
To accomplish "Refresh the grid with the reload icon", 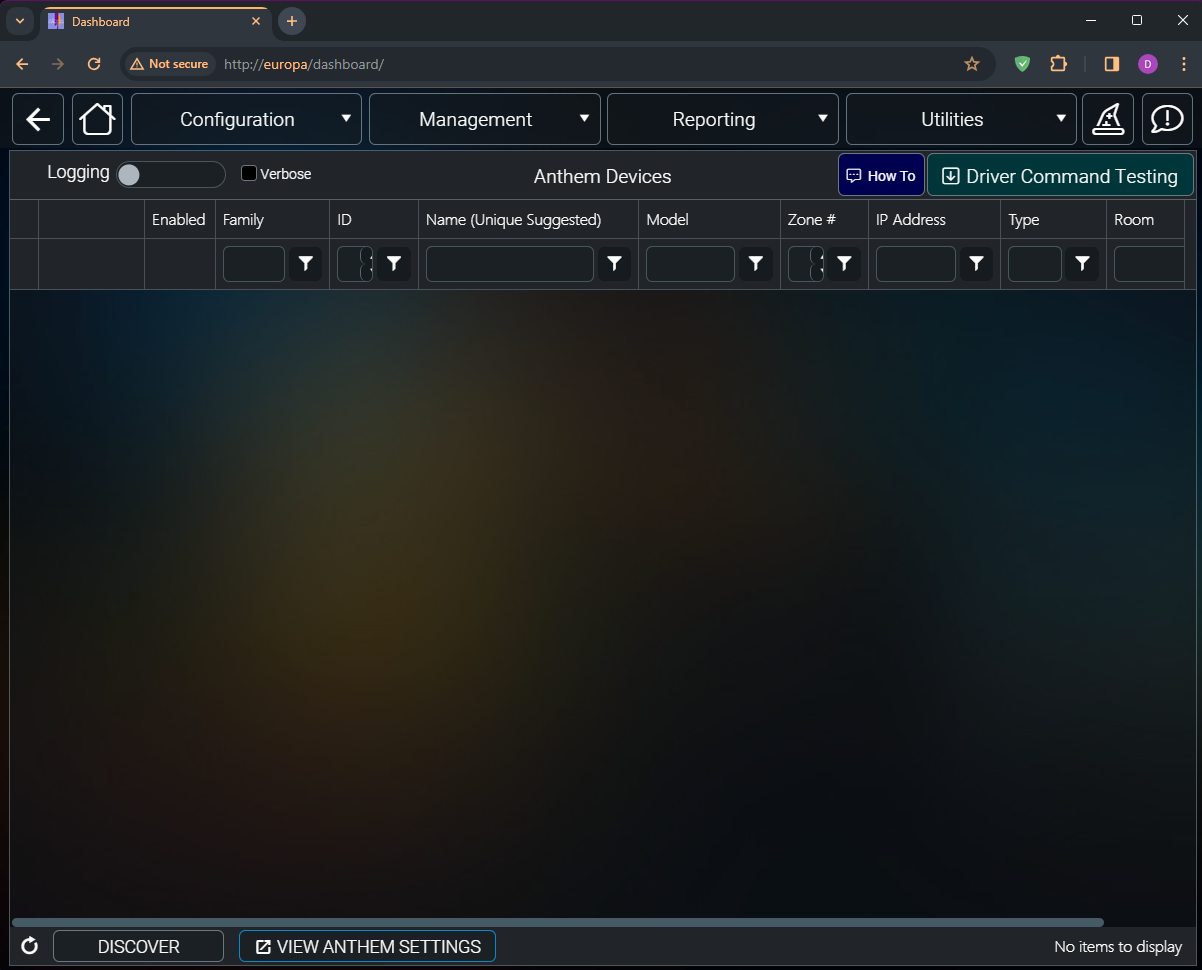I will tap(29, 946).
